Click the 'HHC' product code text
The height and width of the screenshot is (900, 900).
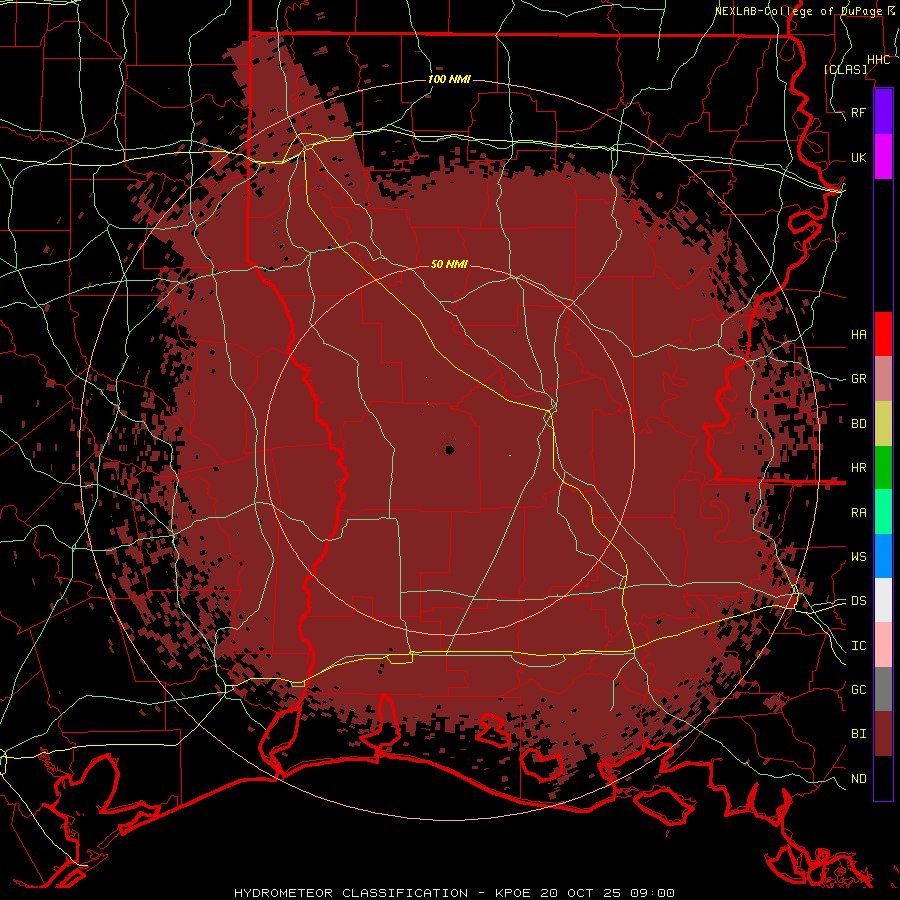[x=879, y=60]
